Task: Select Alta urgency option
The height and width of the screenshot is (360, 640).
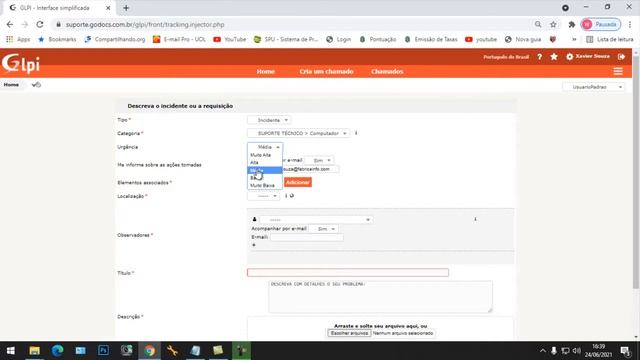Action: pyautogui.click(x=265, y=162)
